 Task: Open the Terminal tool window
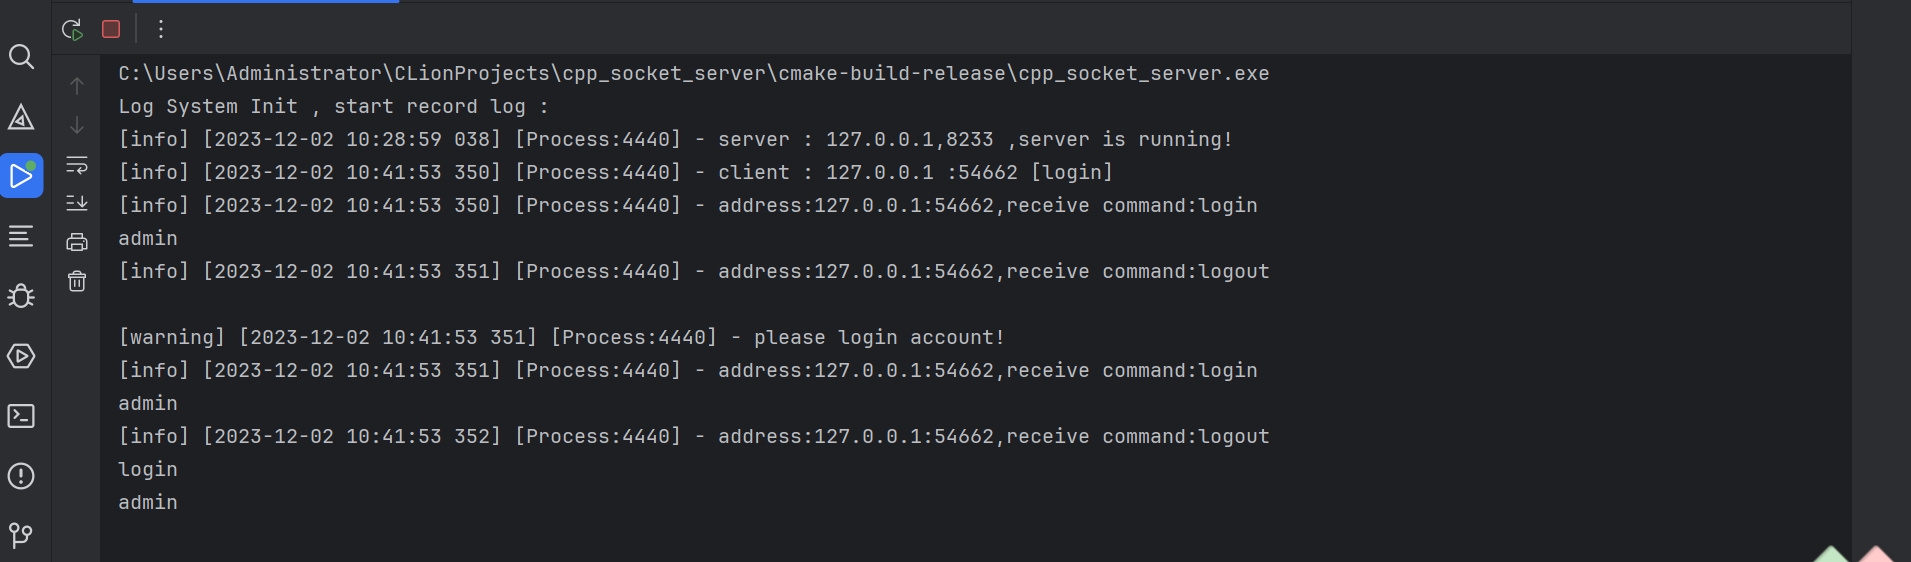click(x=21, y=416)
